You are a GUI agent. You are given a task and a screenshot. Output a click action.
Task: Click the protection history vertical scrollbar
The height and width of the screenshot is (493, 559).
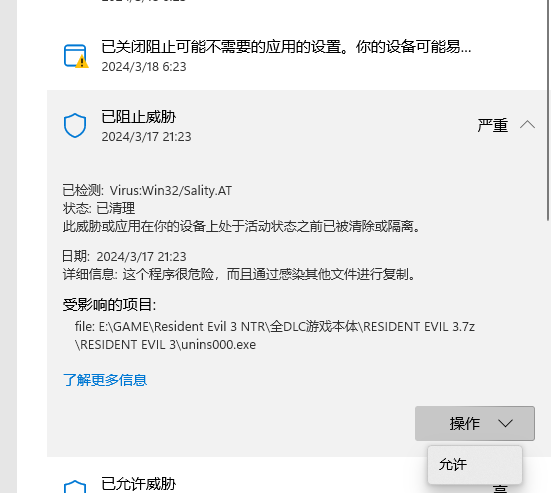coord(549,111)
